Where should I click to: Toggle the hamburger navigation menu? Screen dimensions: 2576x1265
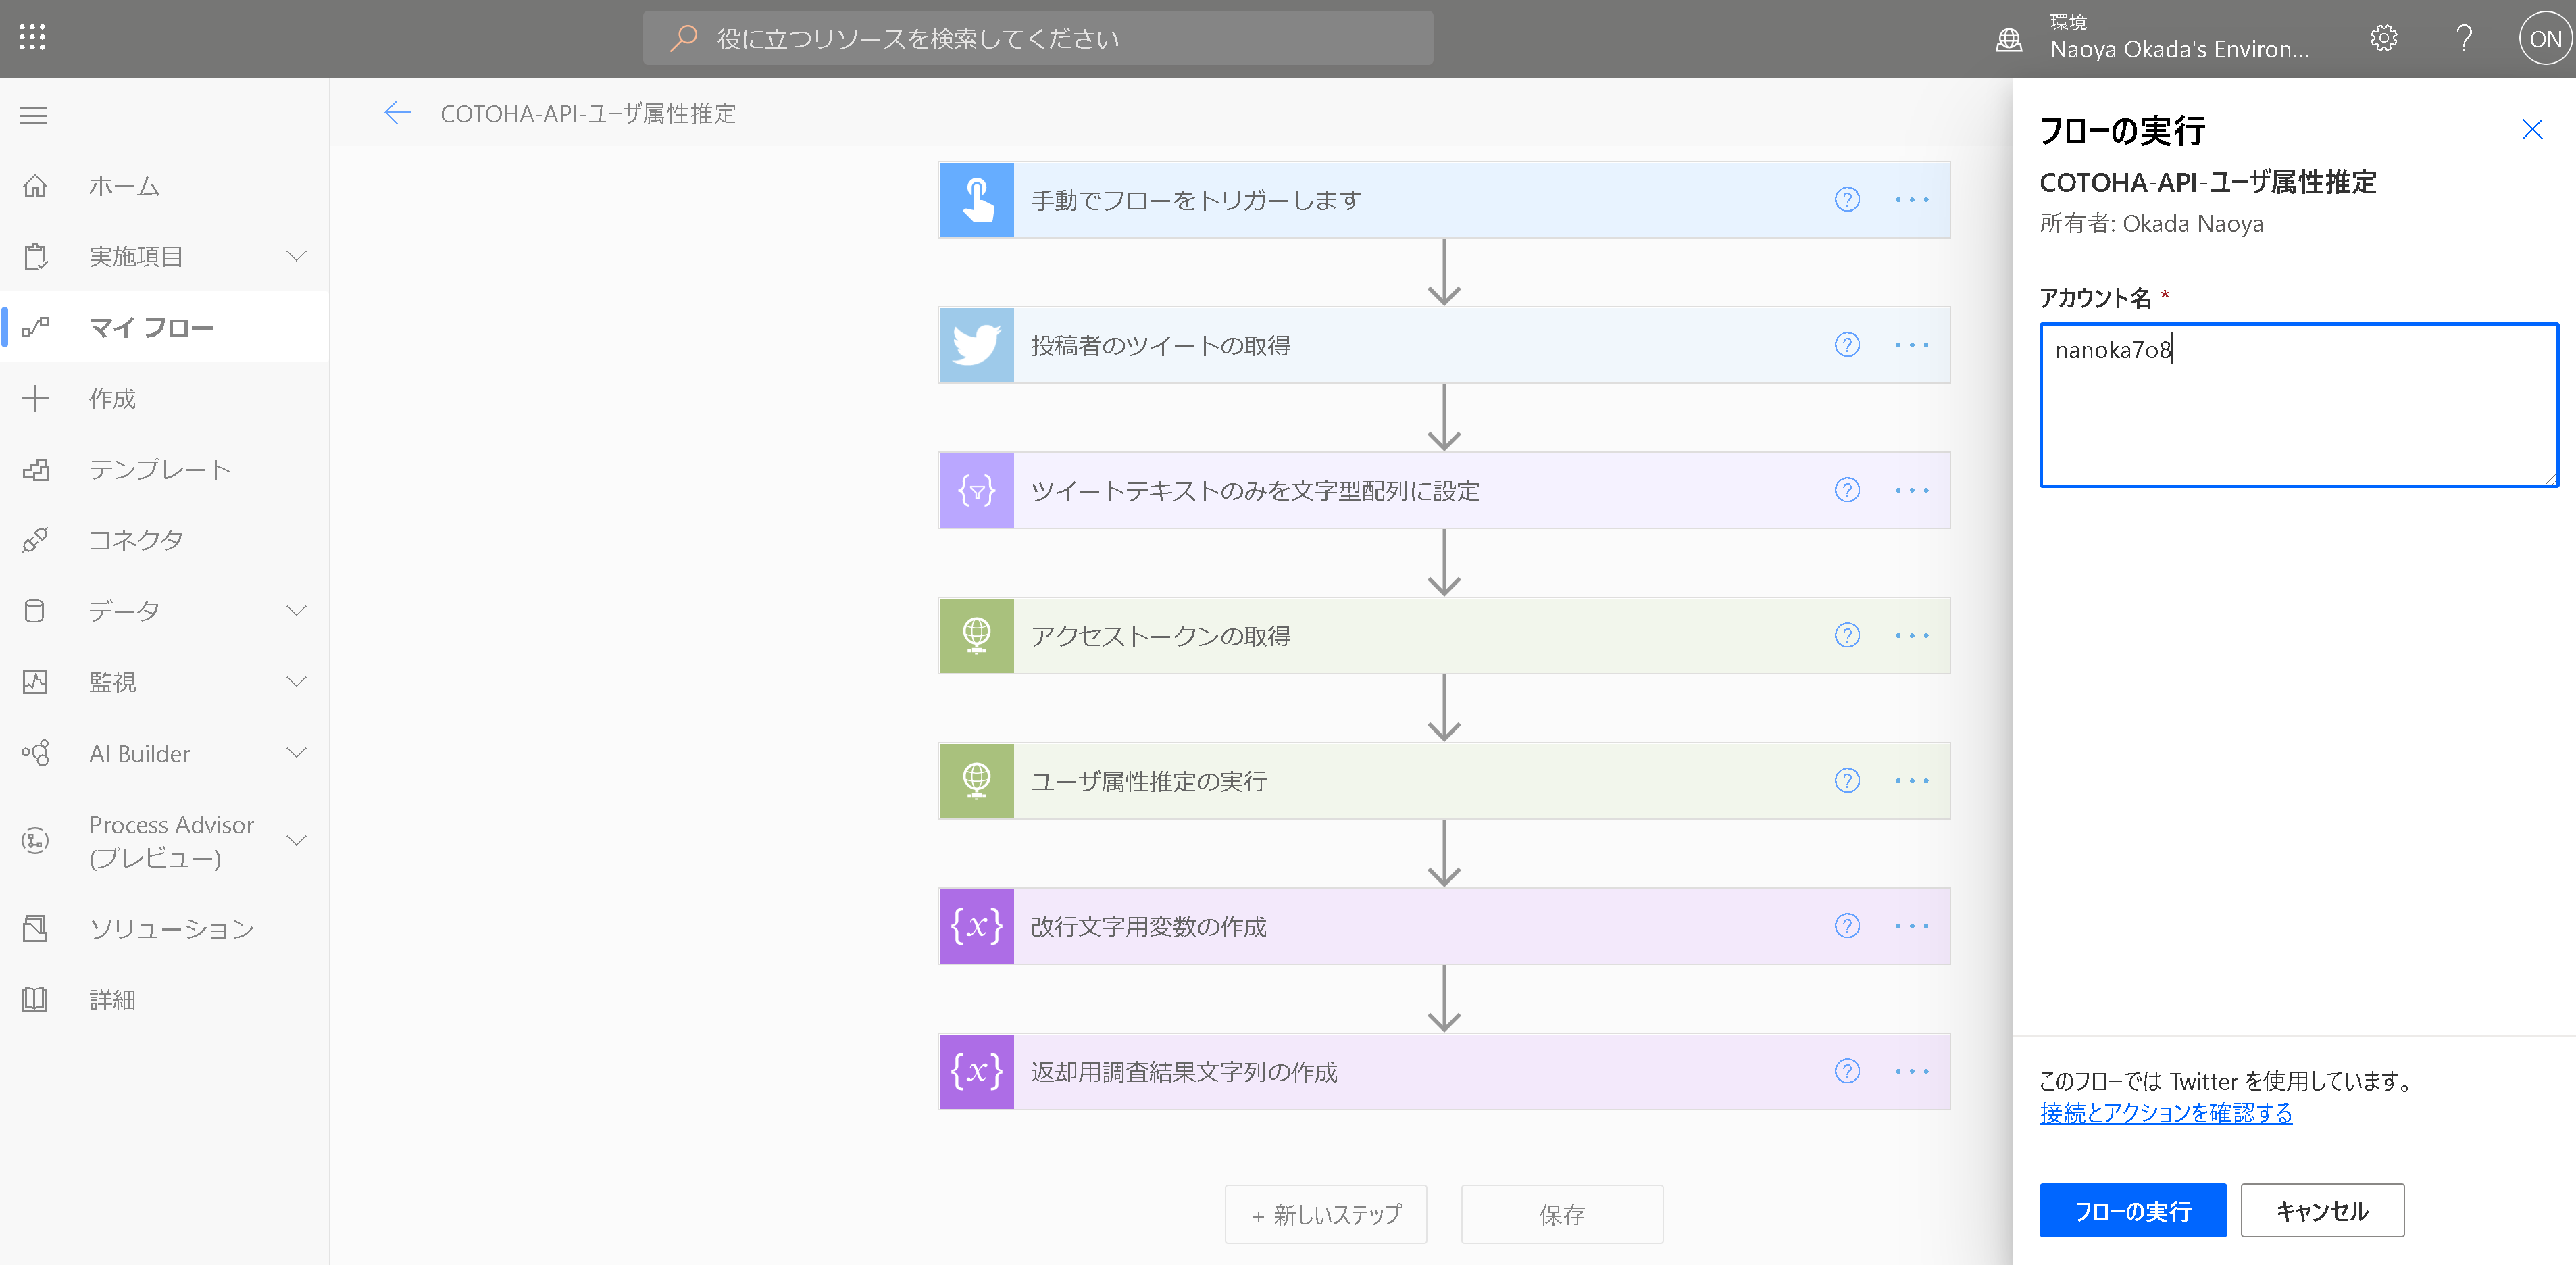pyautogui.click(x=33, y=116)
